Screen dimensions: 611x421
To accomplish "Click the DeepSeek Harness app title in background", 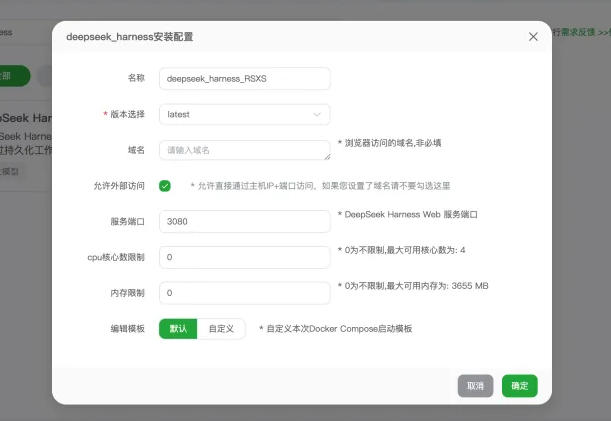I will tap(25, 118).
